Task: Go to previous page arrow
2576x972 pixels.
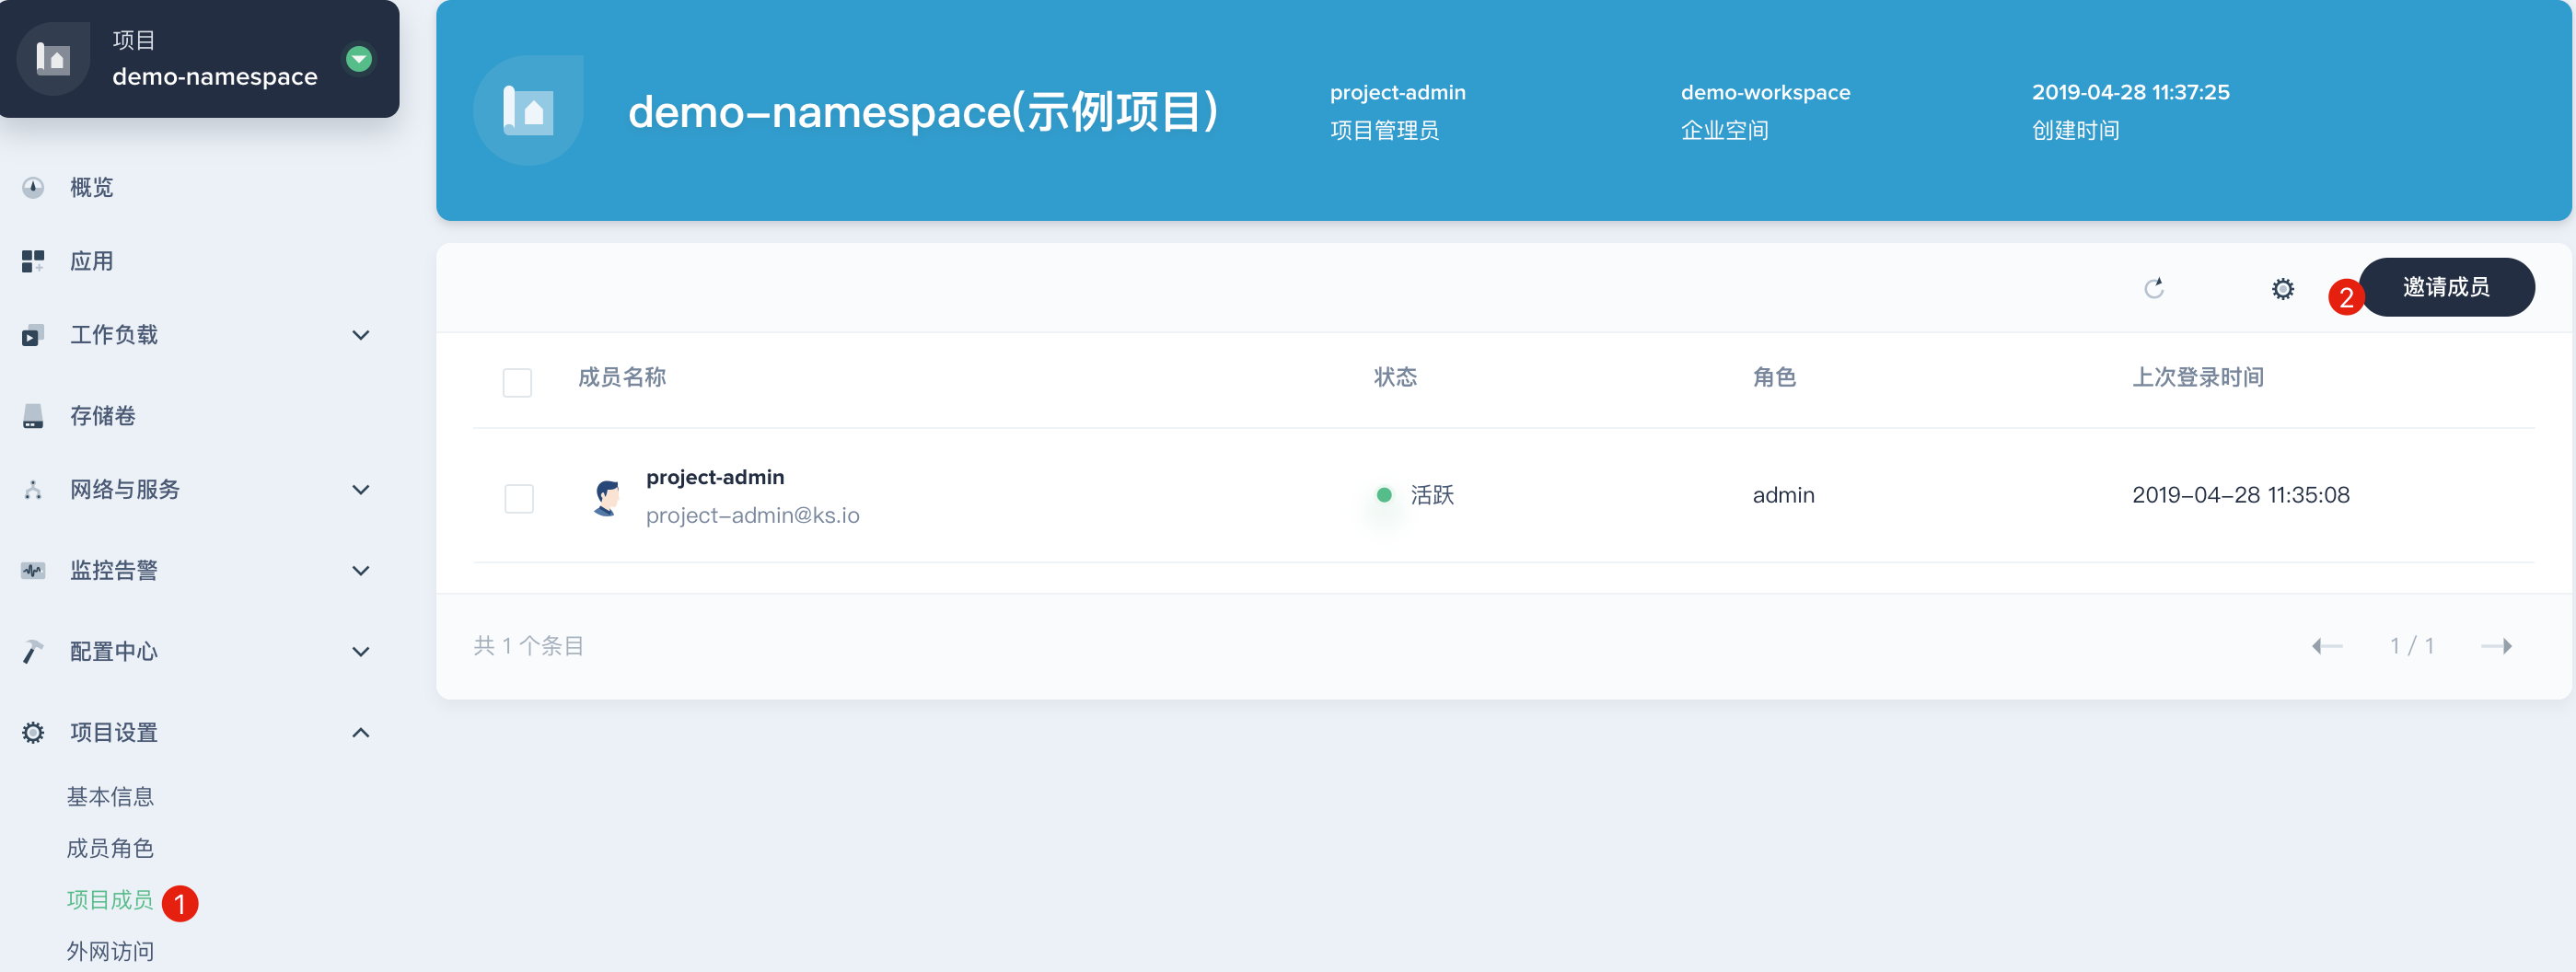Action: (x=2326, y=646)
